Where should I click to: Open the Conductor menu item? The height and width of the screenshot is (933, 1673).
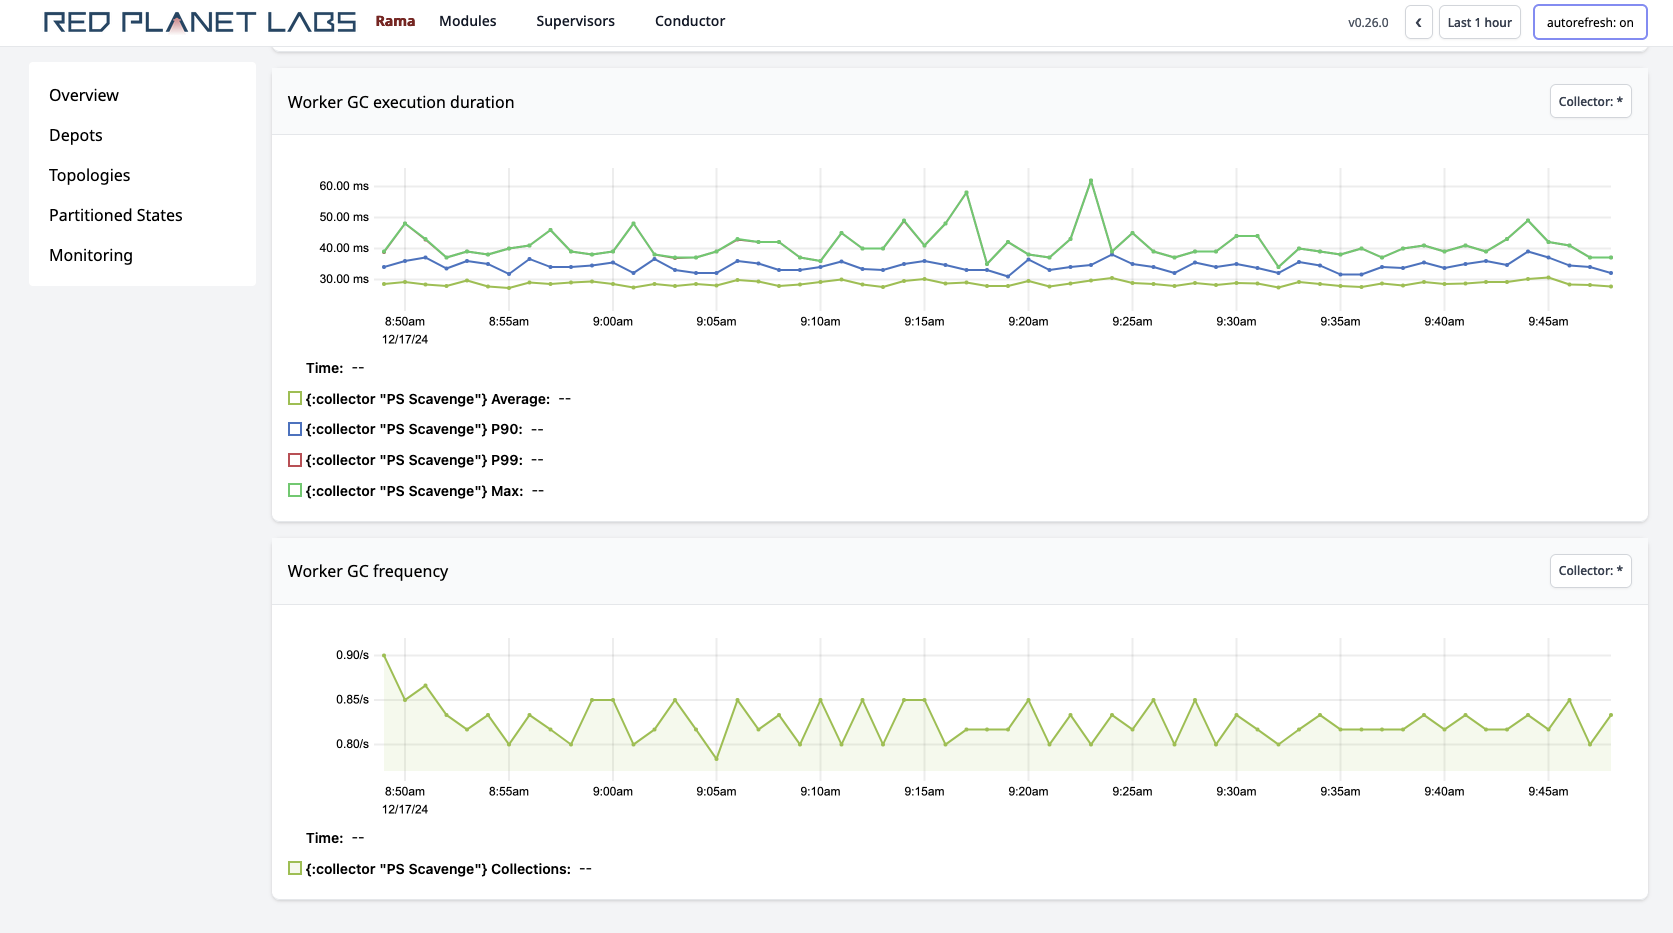coord(690,21)
